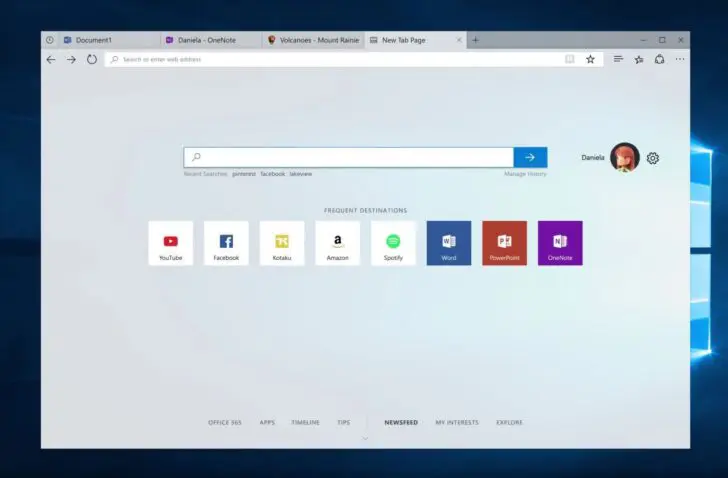Go forward with the forward arrow
This screenshot has height=478, width=728.
71,59
